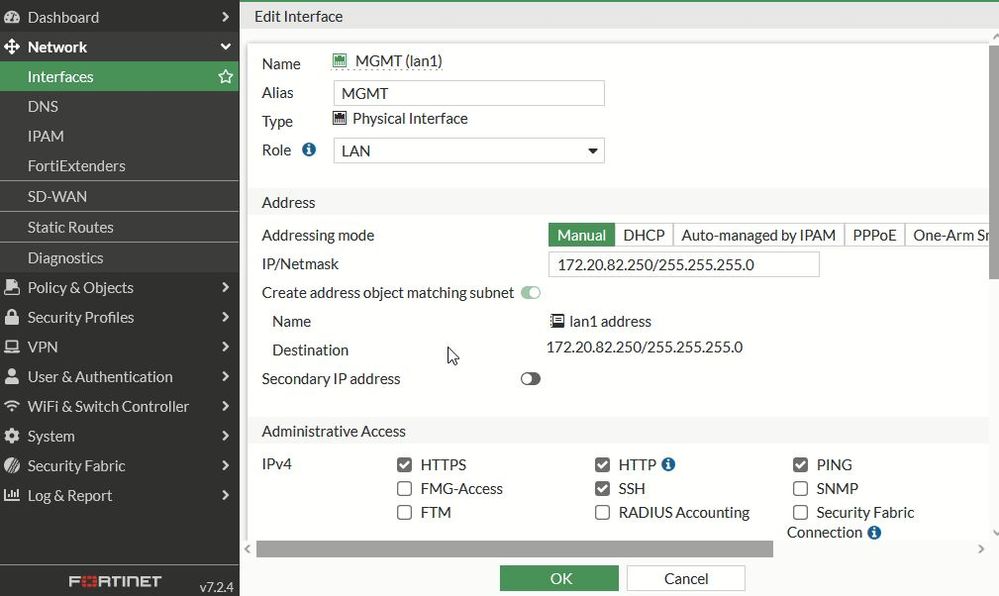Screen dimensions: 999x596
Task: Click the Role info icon
Action: pyautogui.click(x=309, y=150)
